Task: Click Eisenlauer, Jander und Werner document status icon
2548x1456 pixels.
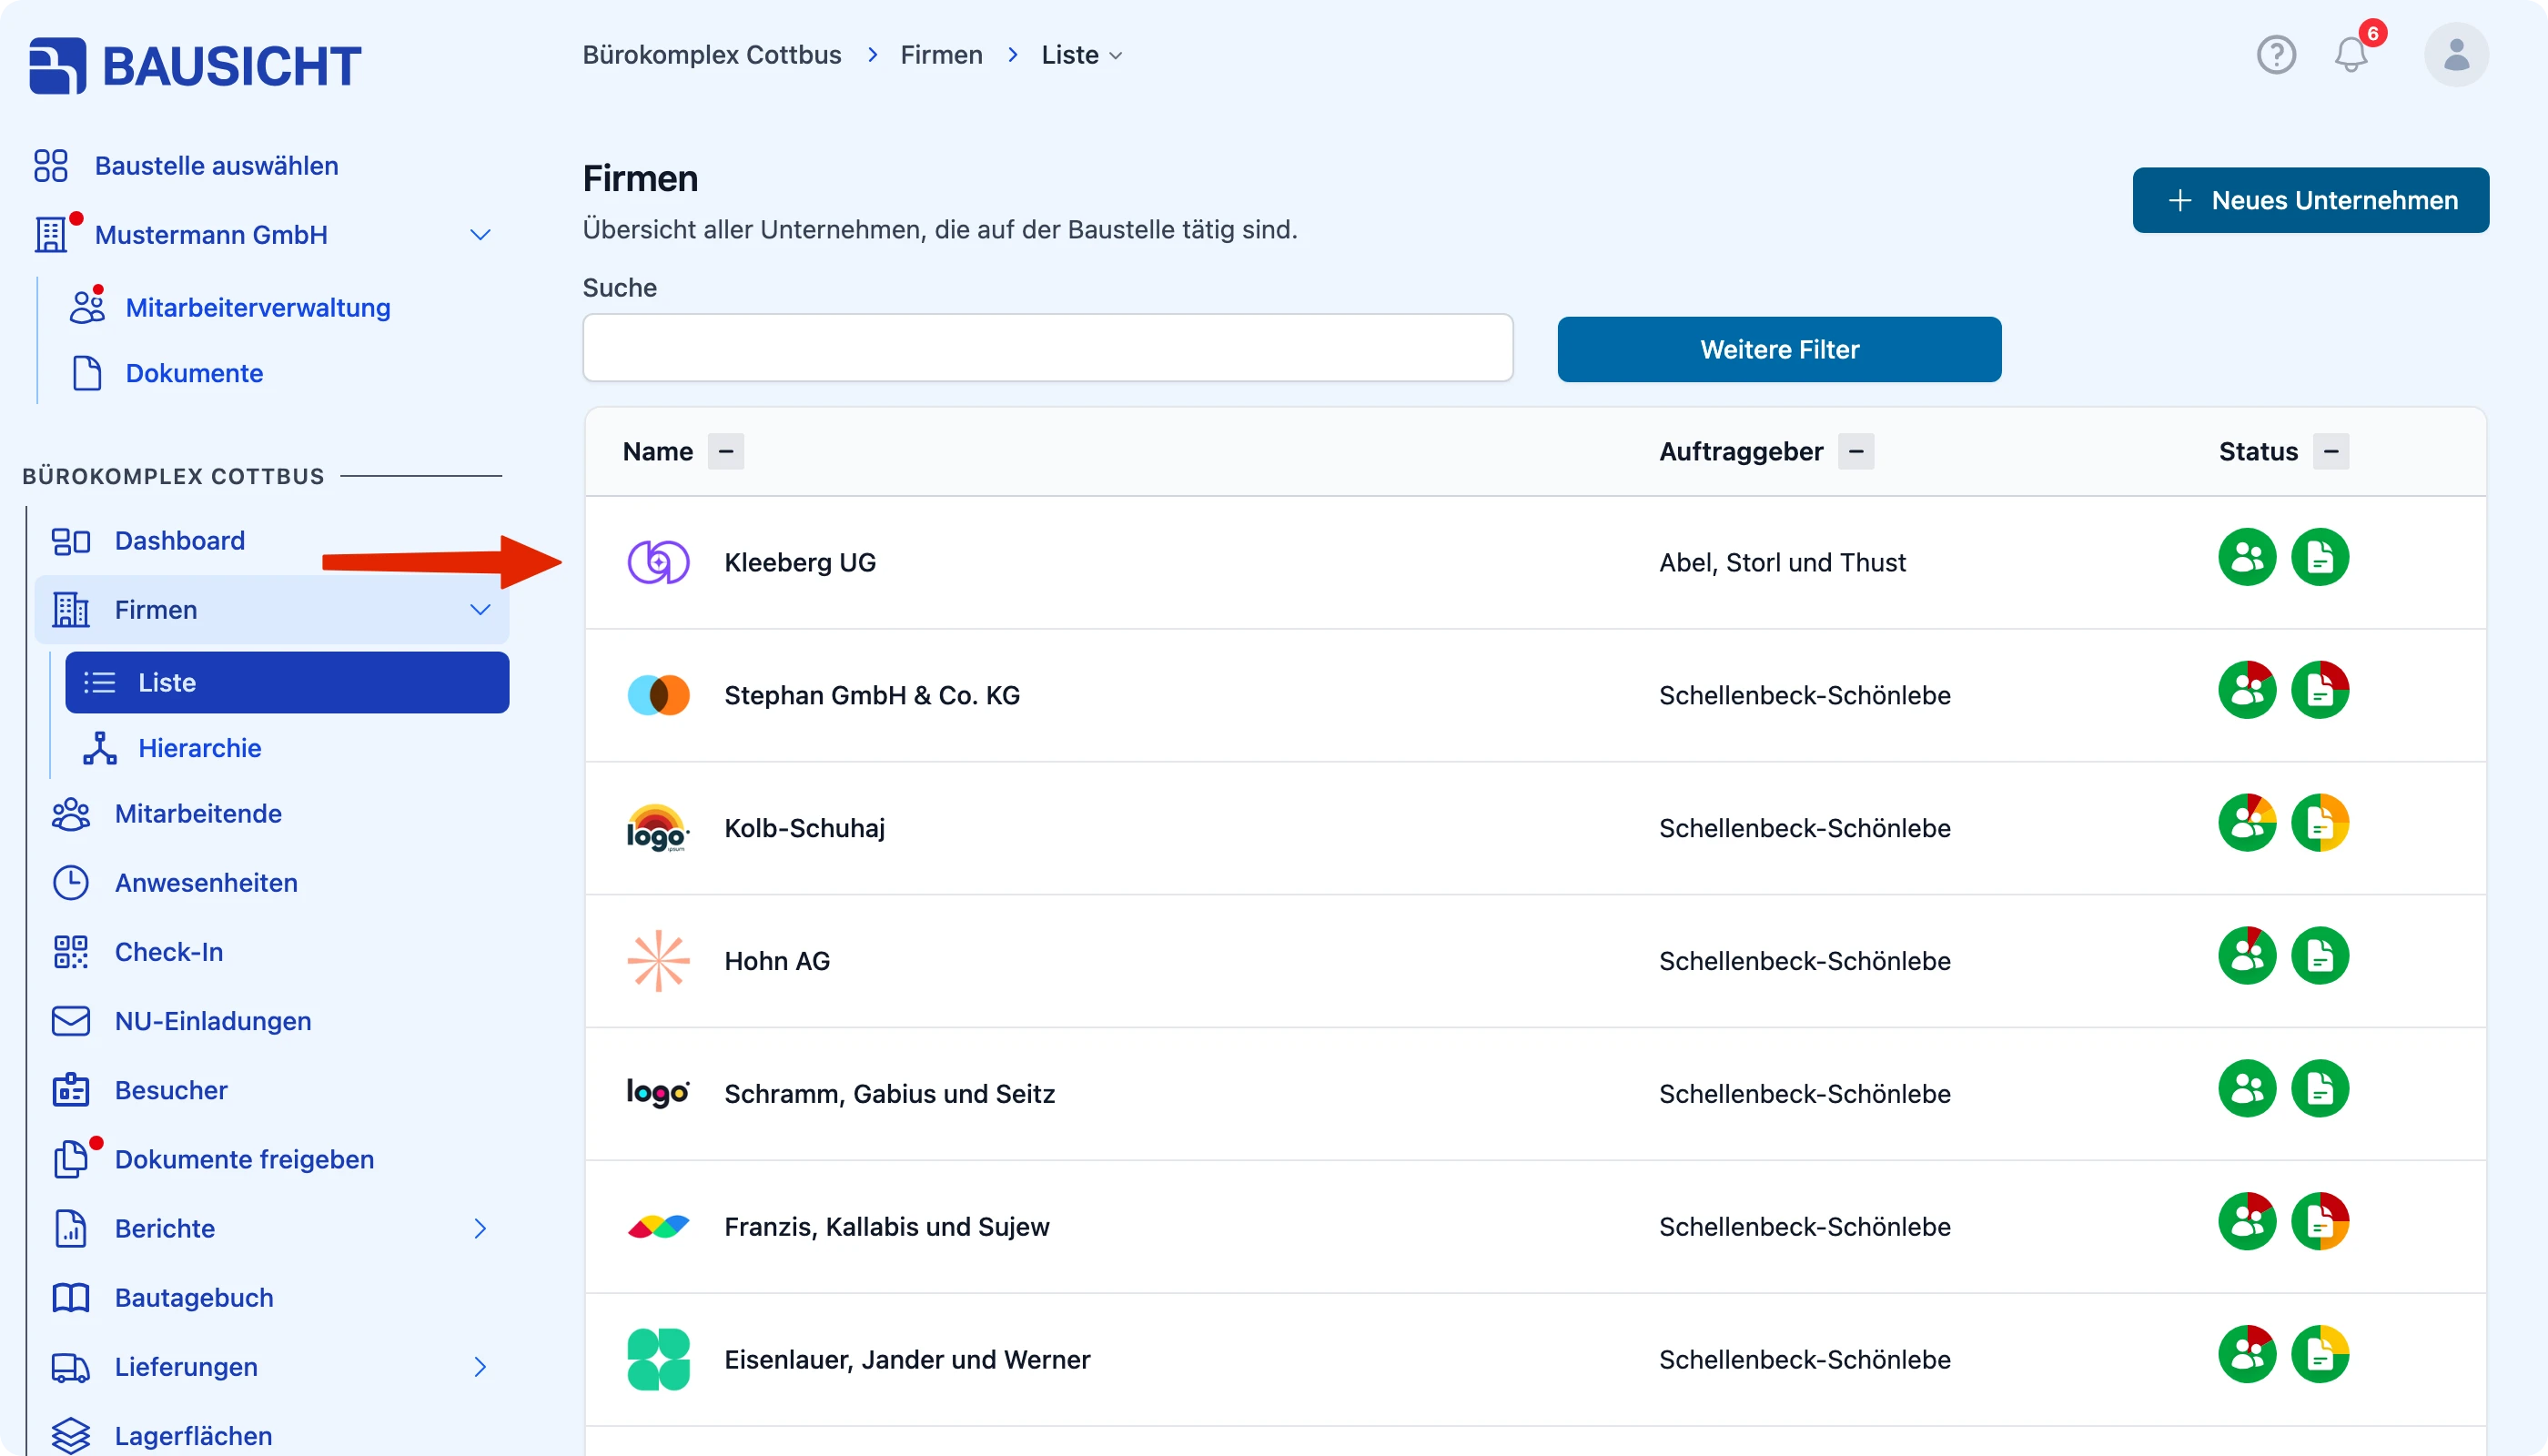Action: pyautogui.click(x=2319, y=1355)
